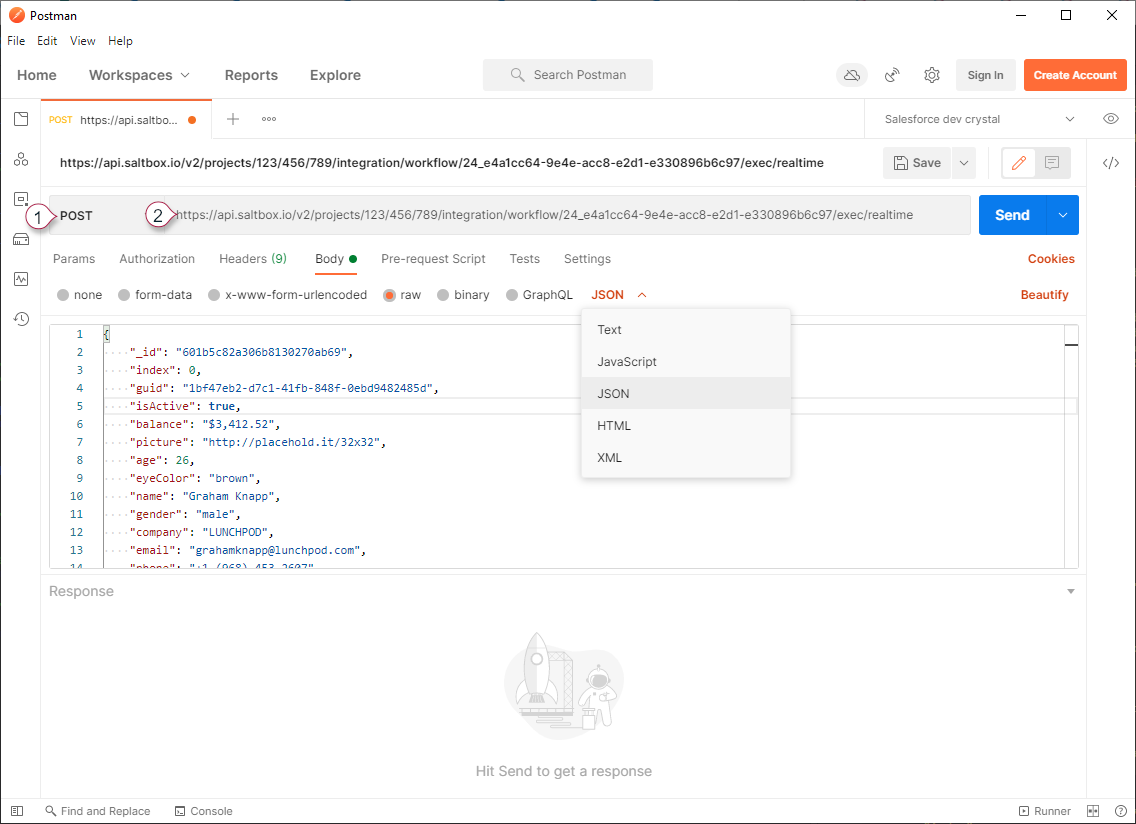This screenshot has height=824, width=1136.
Task: Collapse the Response panel arrow
Action: click(1071, 591)
